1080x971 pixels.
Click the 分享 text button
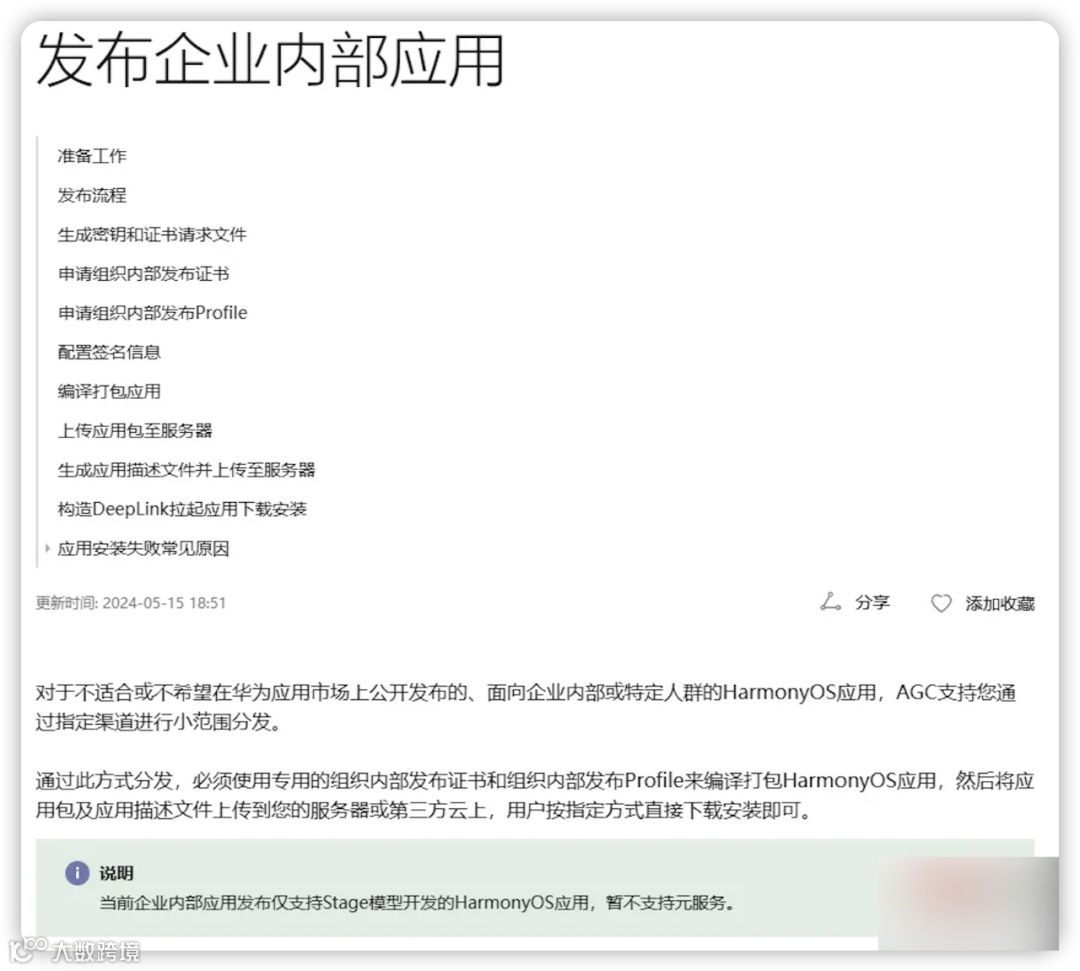pyautogui.click(x=873, y=603)
